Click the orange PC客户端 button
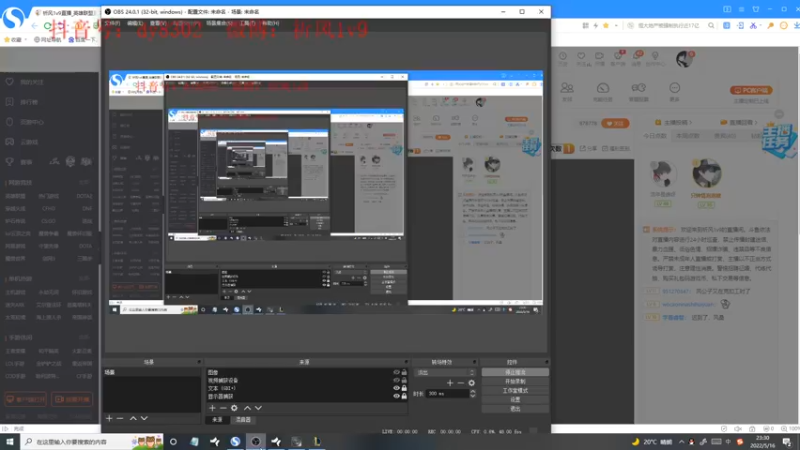Viewport: 800px width, 450px height. click(751, 90)
